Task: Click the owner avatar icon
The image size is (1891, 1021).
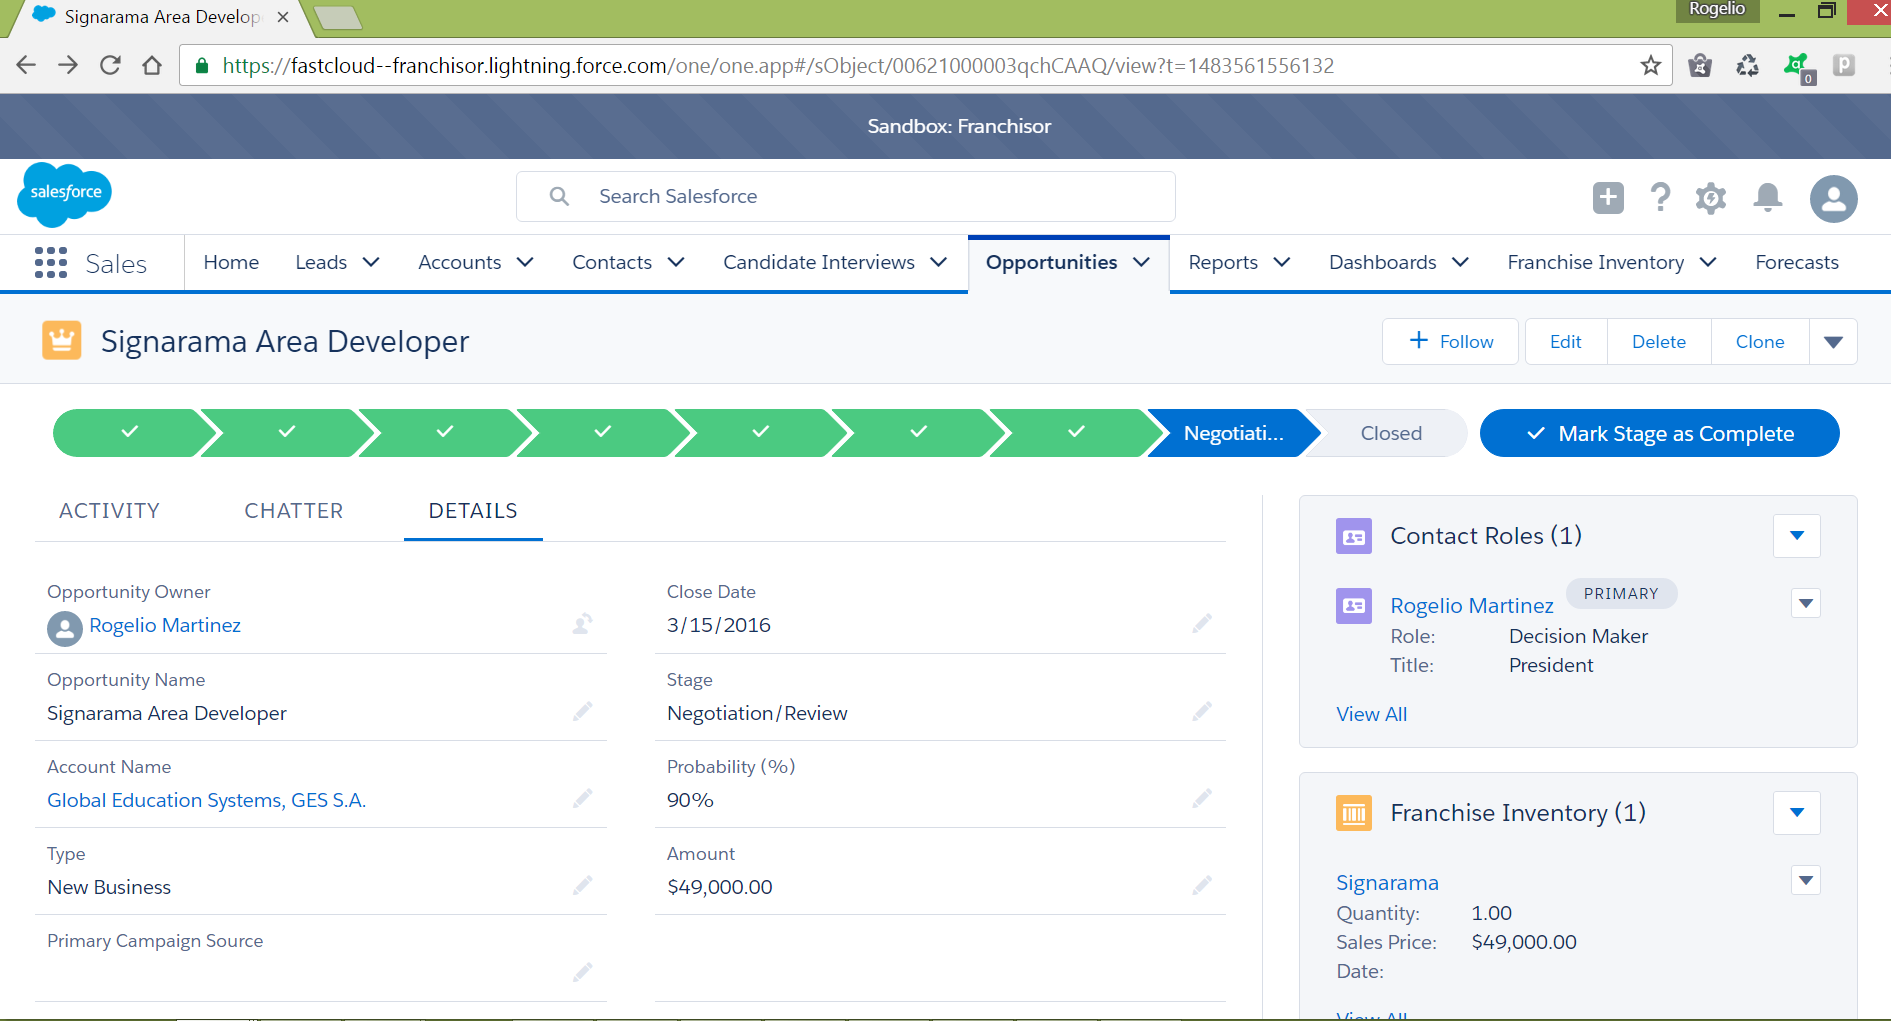Action: (x=64, y=628)
